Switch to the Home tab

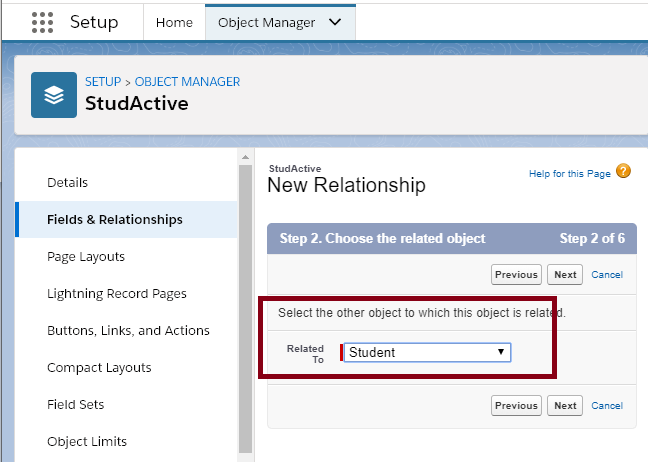pos(174,22)
